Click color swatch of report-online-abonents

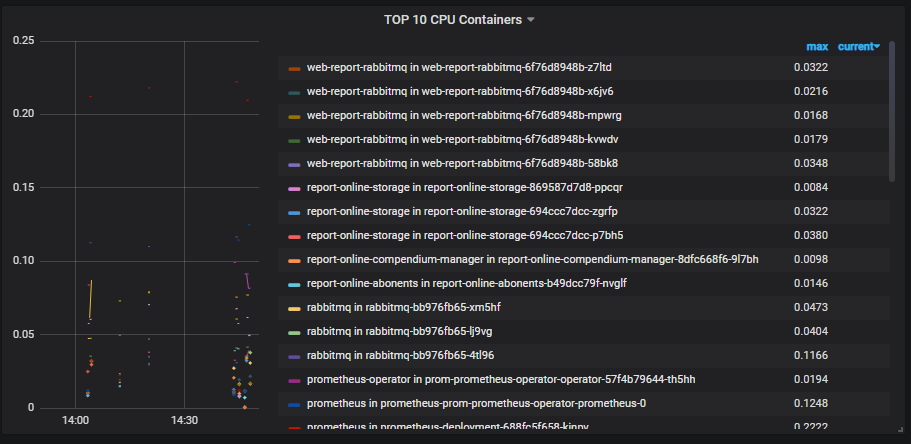(294, 285)
